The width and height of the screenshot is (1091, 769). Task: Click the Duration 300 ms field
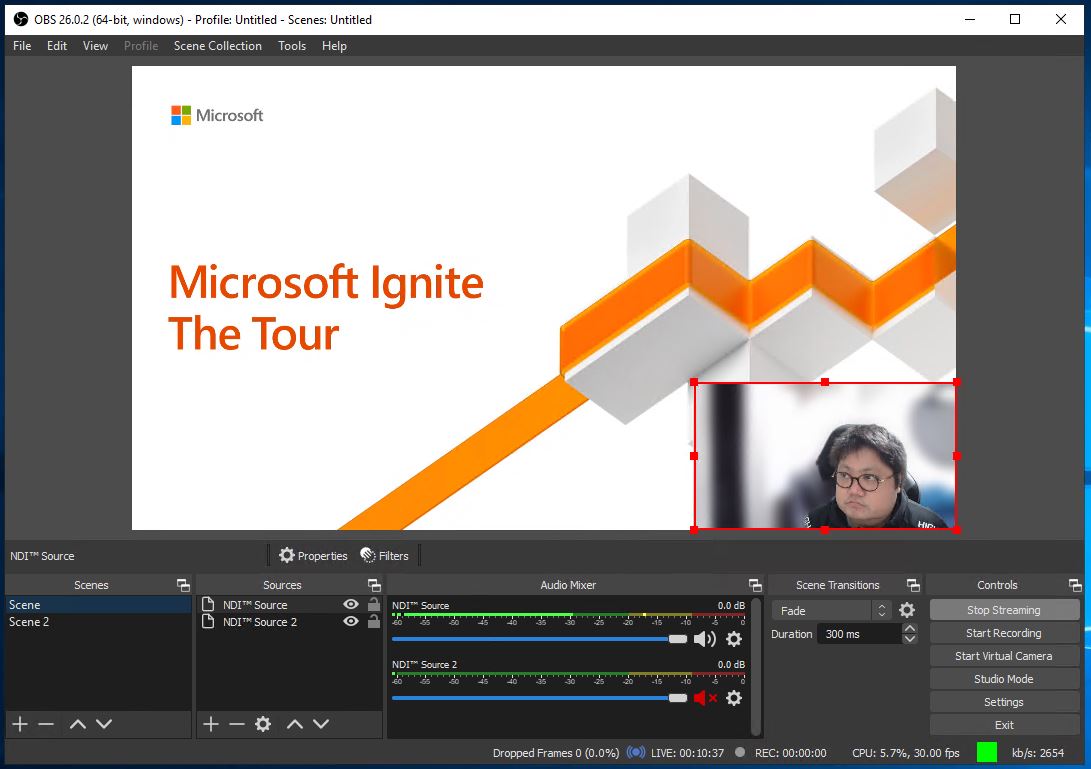click(x=859, y=634)
